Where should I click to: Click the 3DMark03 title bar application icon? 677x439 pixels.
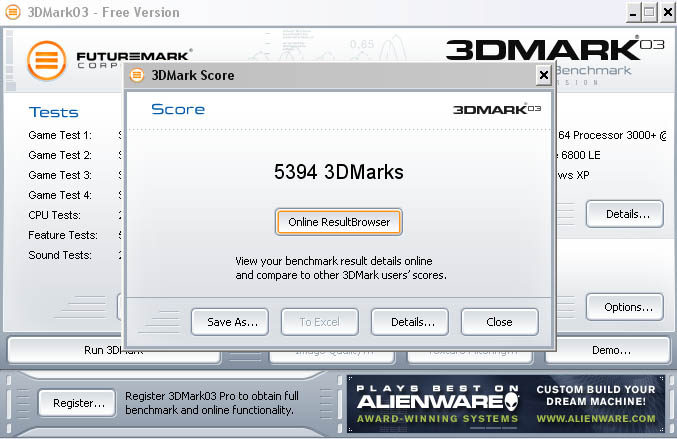13,12
